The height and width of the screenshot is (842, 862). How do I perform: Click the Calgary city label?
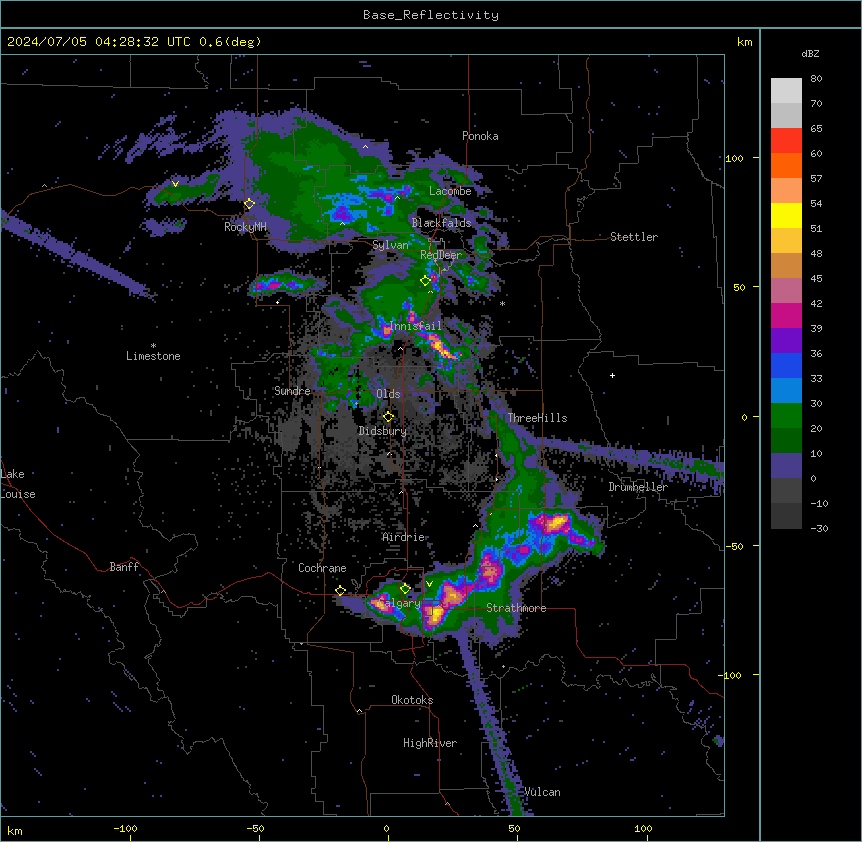coord(401,603)
